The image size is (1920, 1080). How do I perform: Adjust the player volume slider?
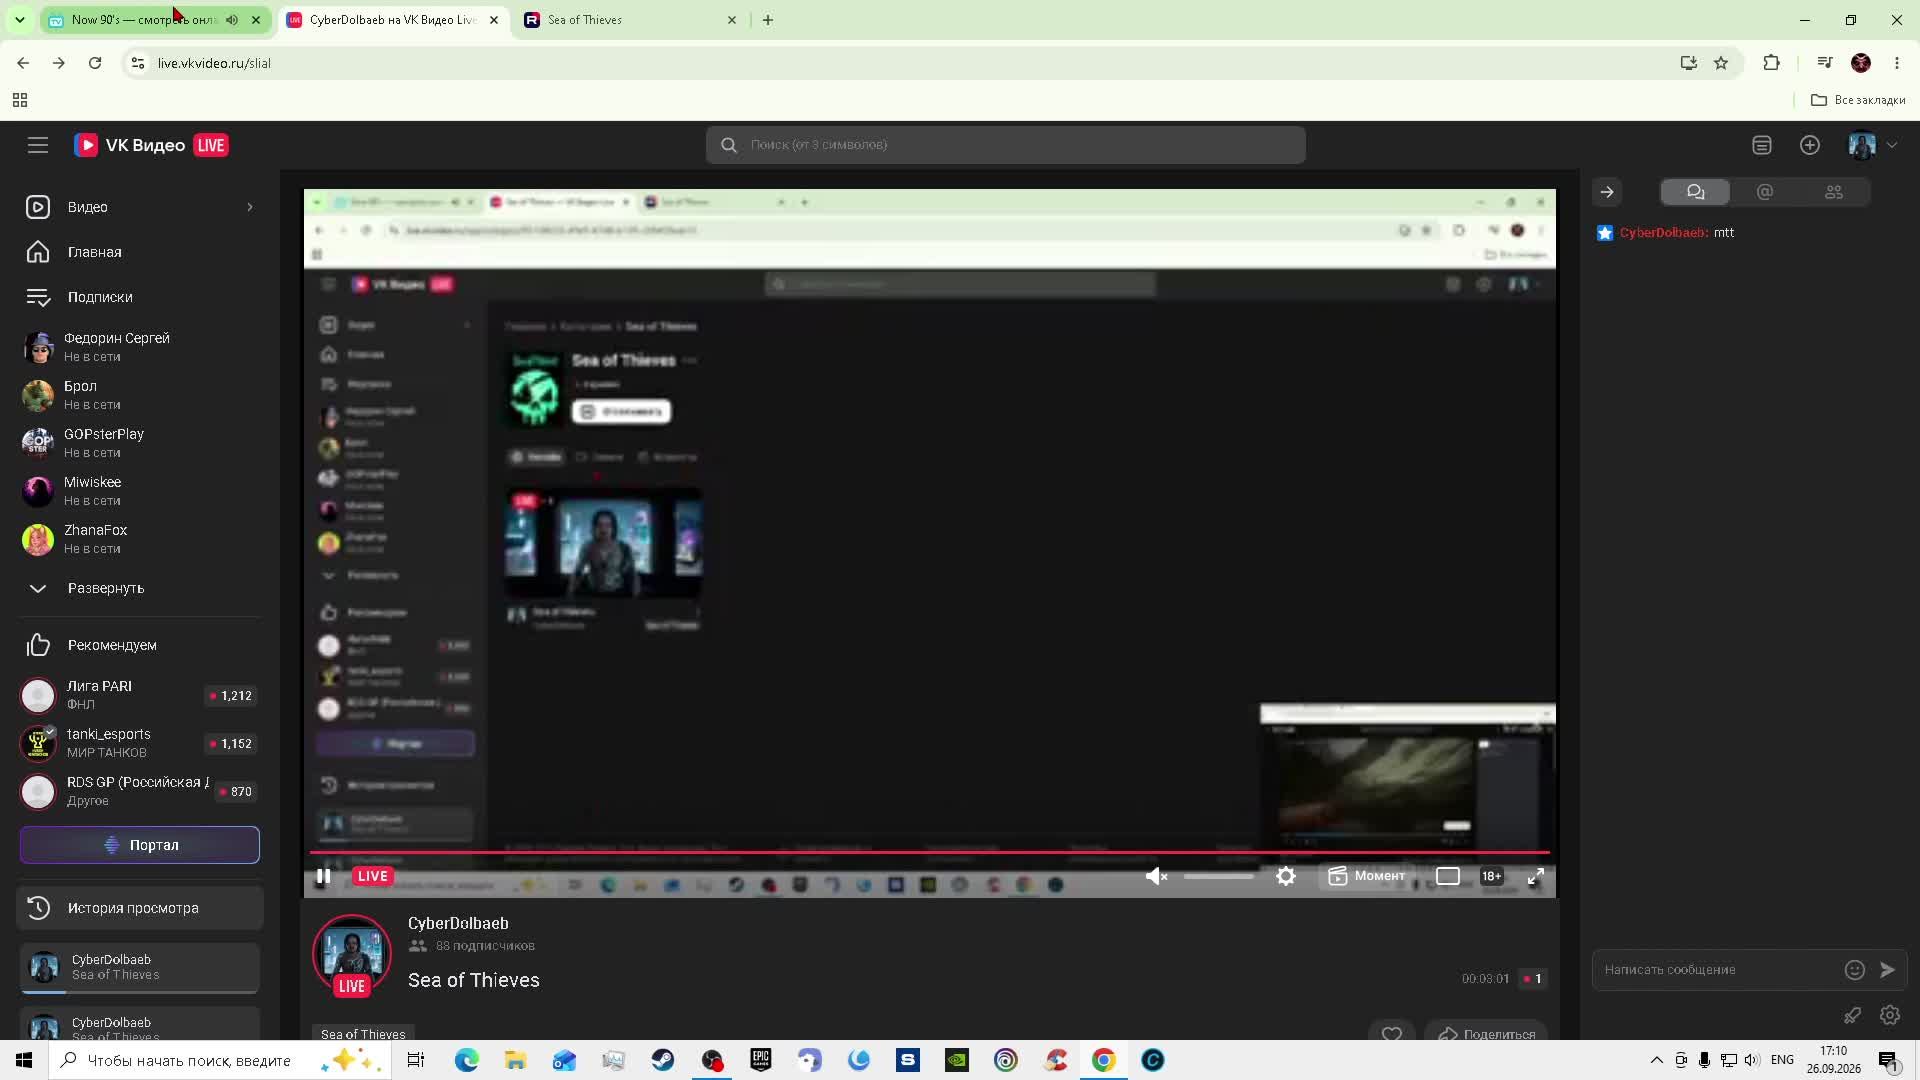point(1218,876)
